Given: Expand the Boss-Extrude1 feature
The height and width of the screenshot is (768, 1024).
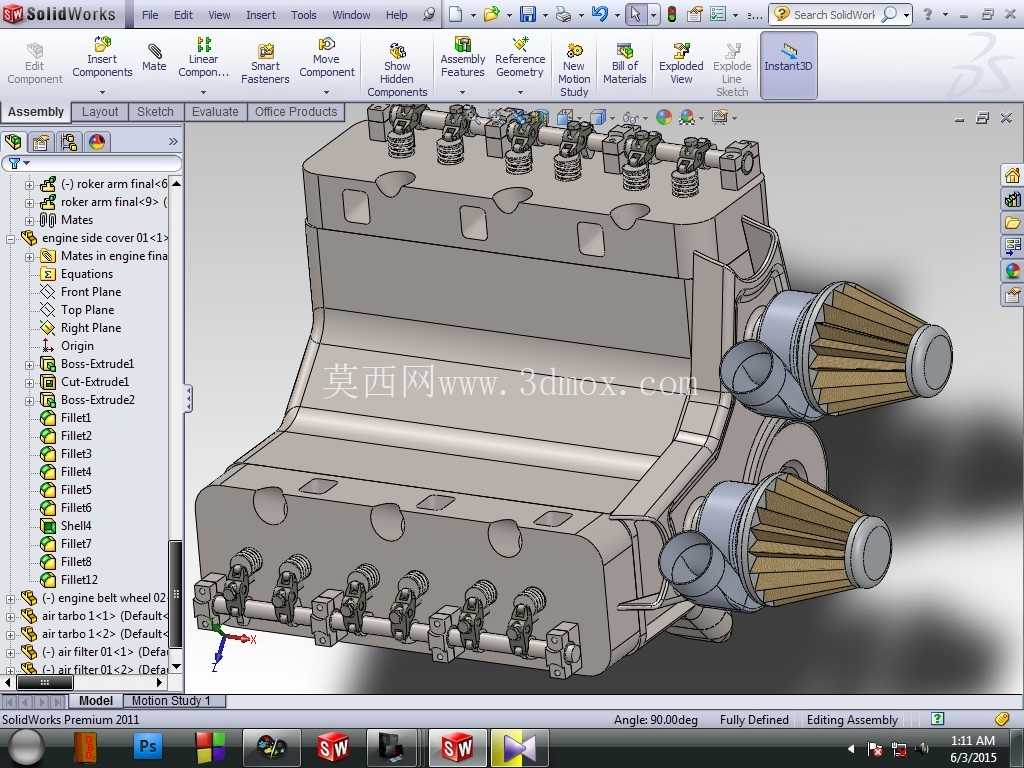Looking at the screenshot, I should (29, 364).
